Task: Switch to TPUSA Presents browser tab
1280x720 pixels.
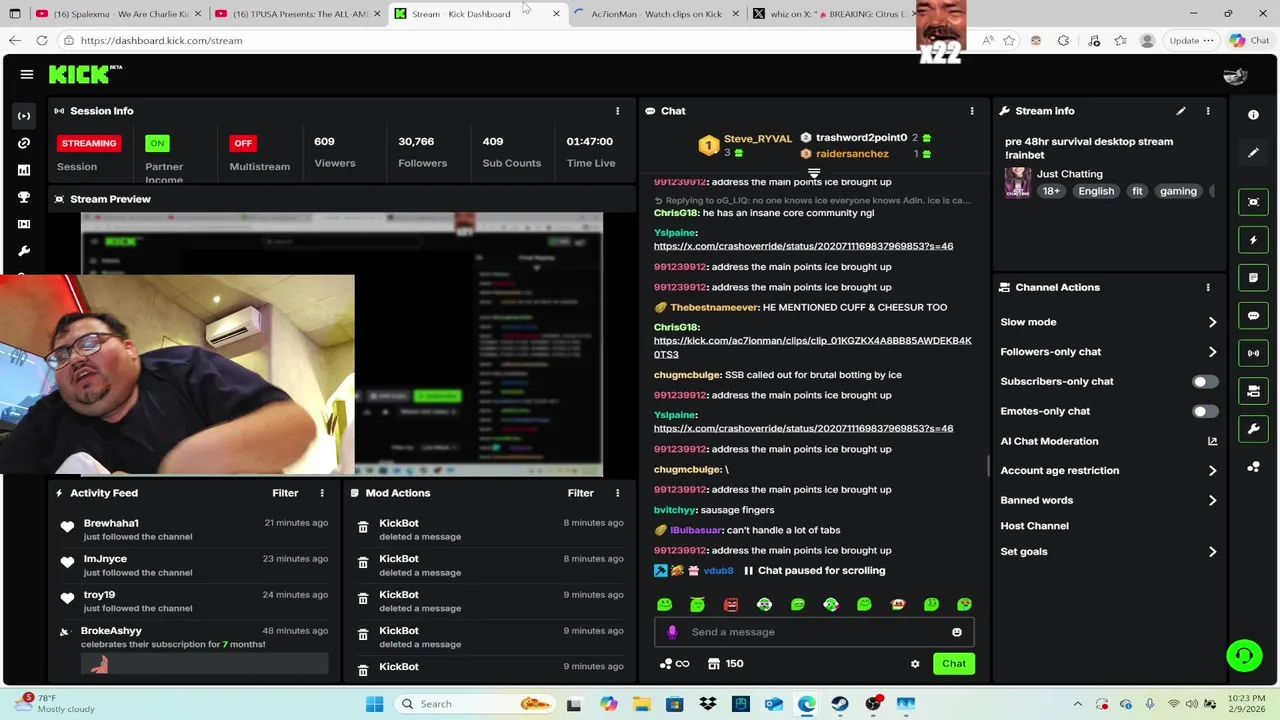Action: (x=295, y=14)
